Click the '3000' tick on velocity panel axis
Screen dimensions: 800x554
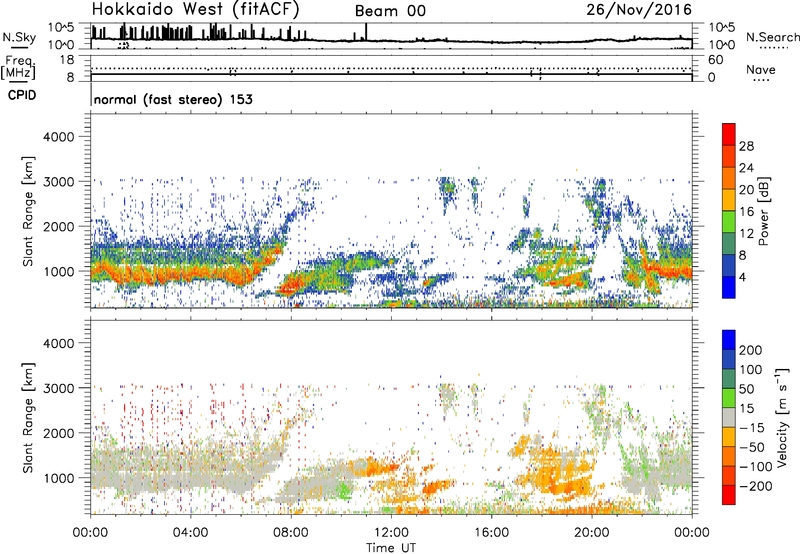click(x=59, y=388)
